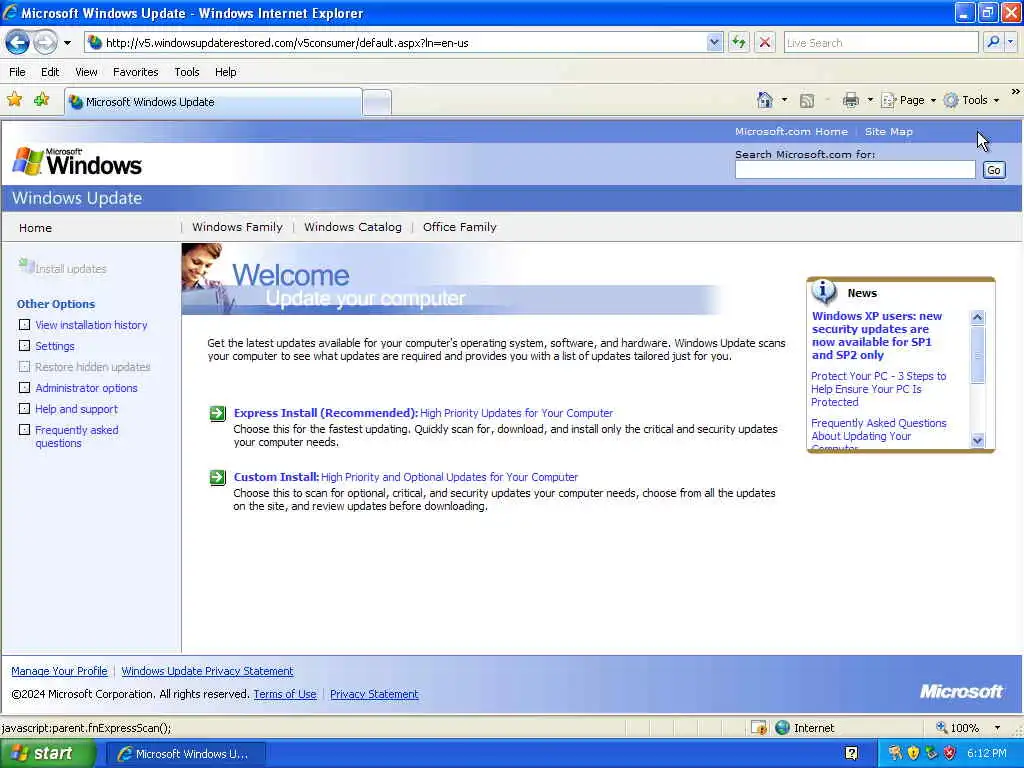Open a new blank tab
The image size is (1024, 768).
click(x=377, y=103)
